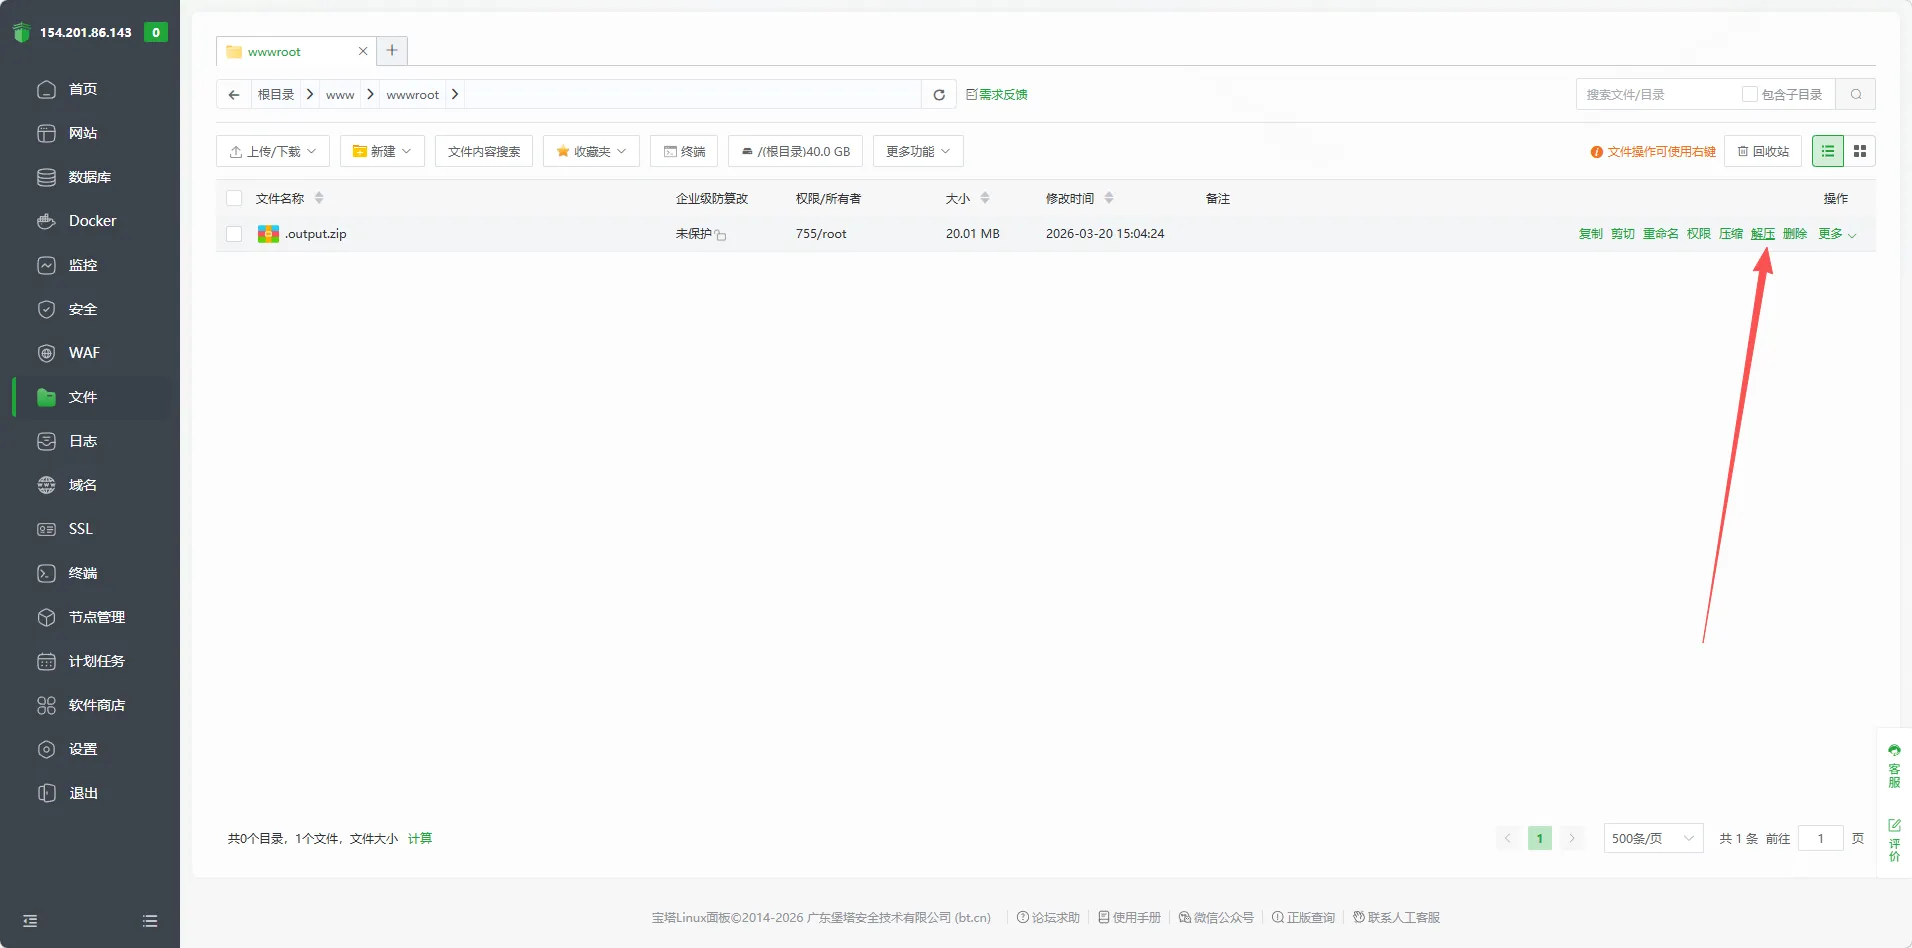Go to the Database (数据库) sidebar item
Viewport: 1912px width, 948px height.
(x=89, y=177)
